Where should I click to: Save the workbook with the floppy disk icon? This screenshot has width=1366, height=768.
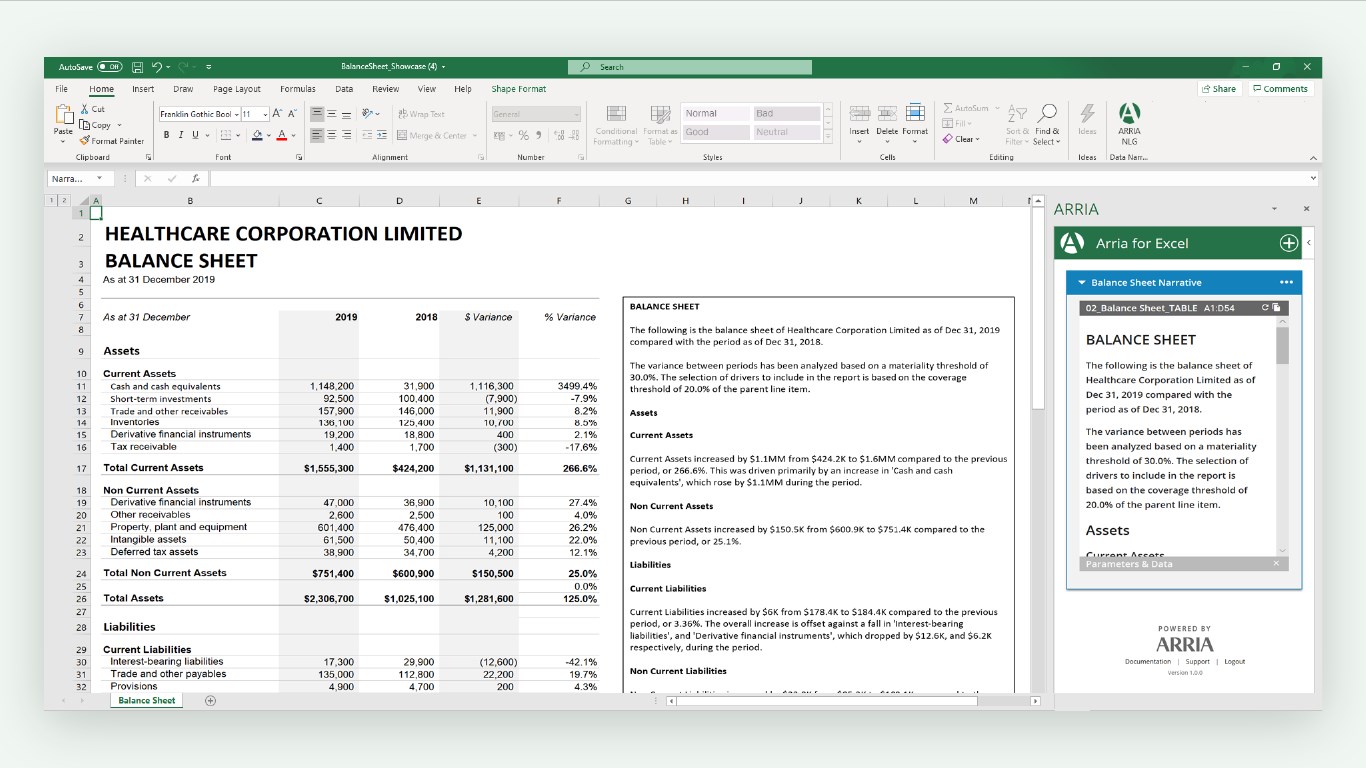click(x=137, y=67)
